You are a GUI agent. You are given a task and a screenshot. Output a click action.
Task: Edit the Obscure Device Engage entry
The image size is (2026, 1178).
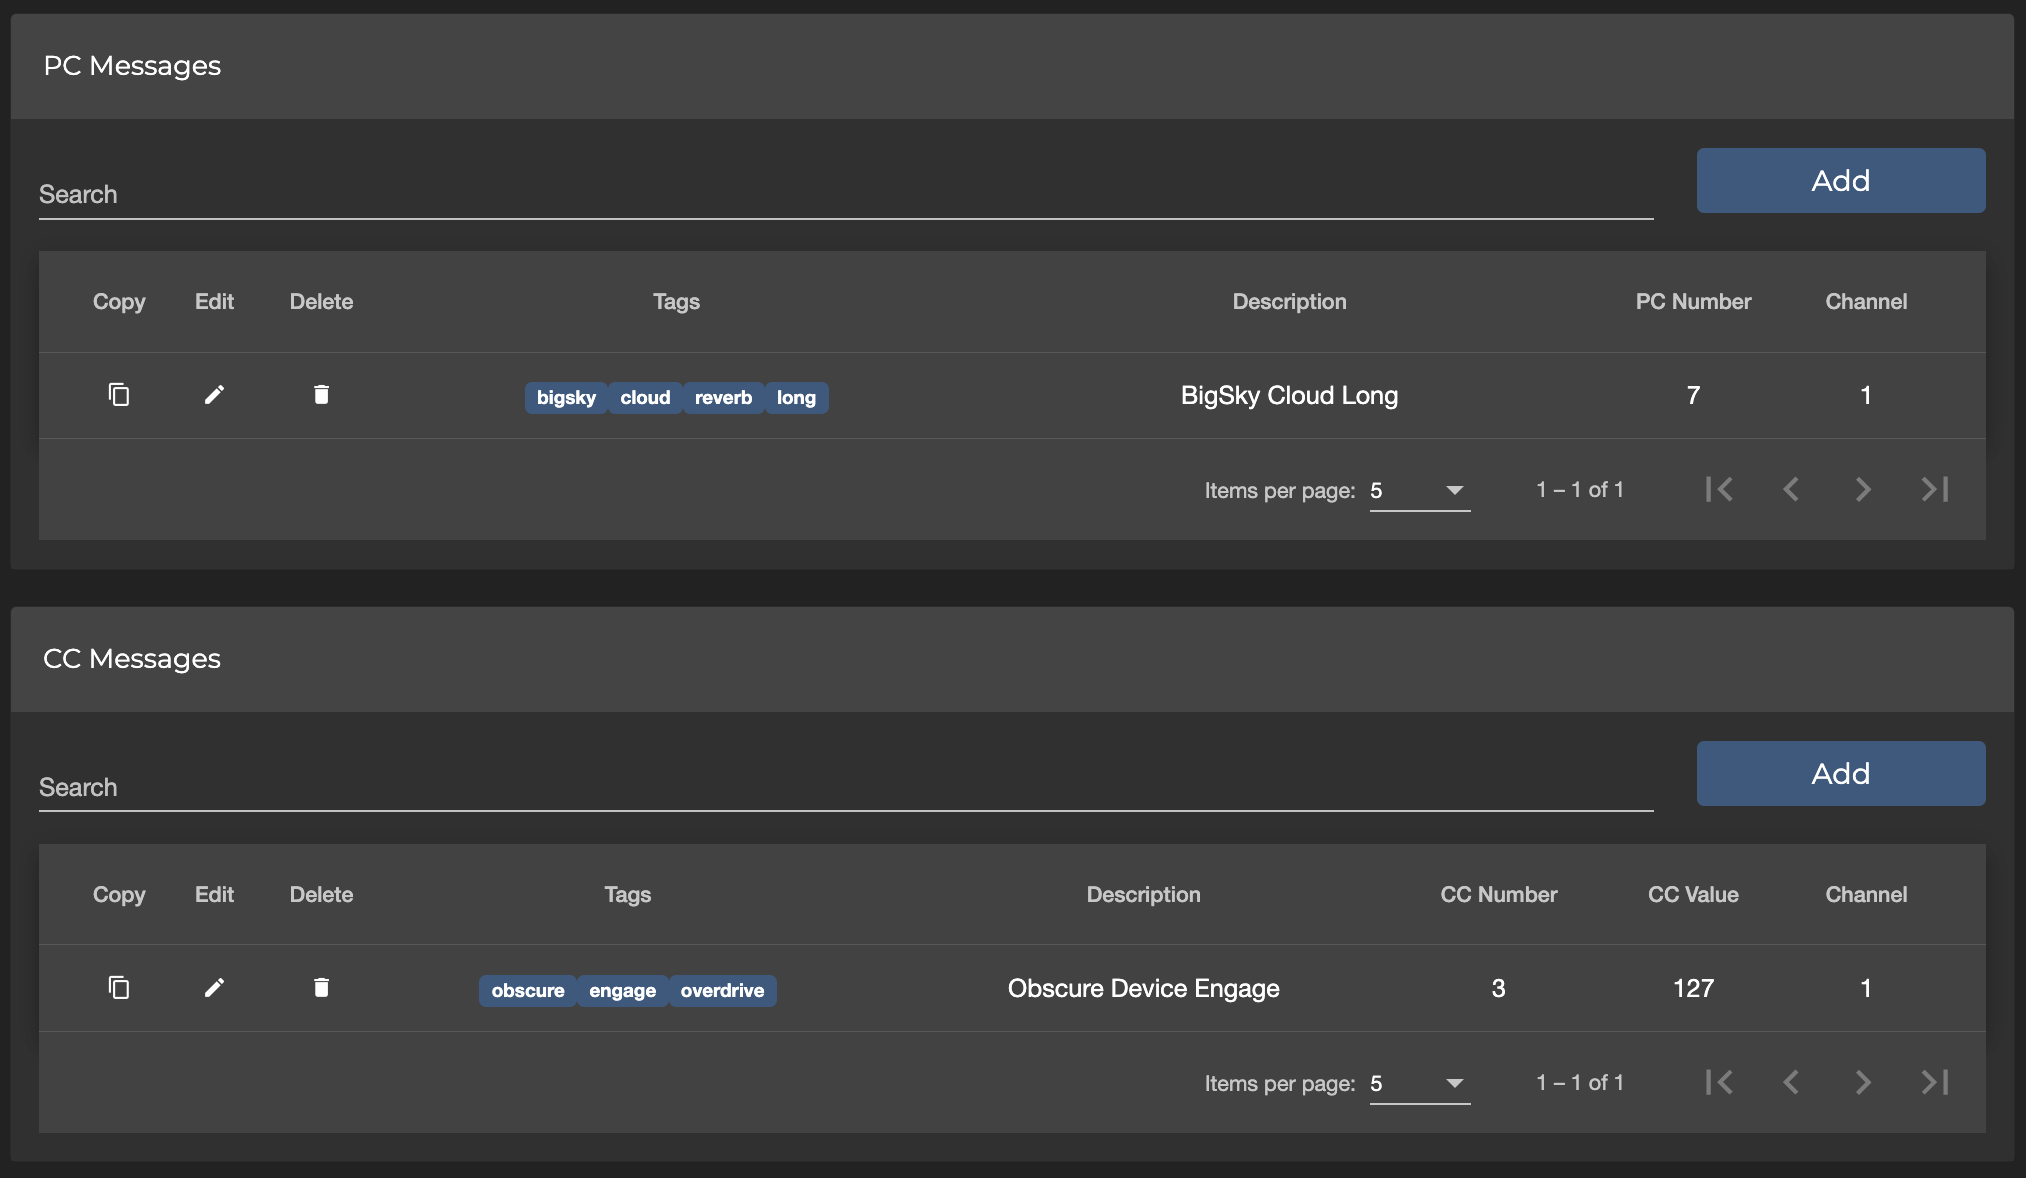click(214, 988)
